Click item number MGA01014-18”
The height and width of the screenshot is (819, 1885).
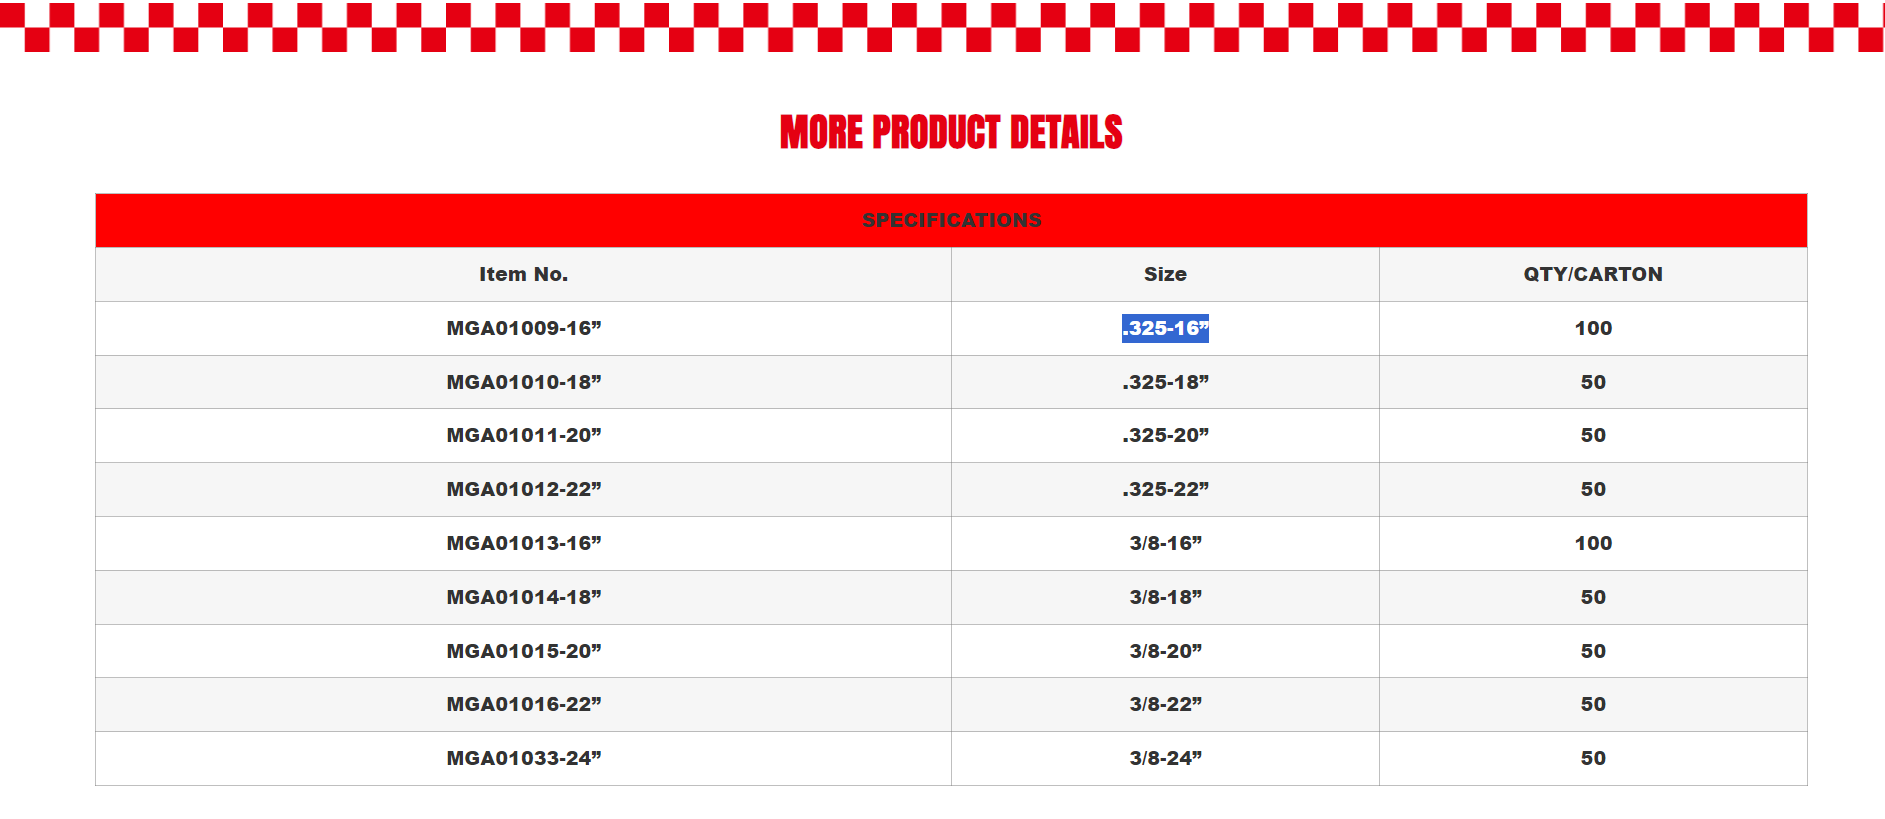523,597
